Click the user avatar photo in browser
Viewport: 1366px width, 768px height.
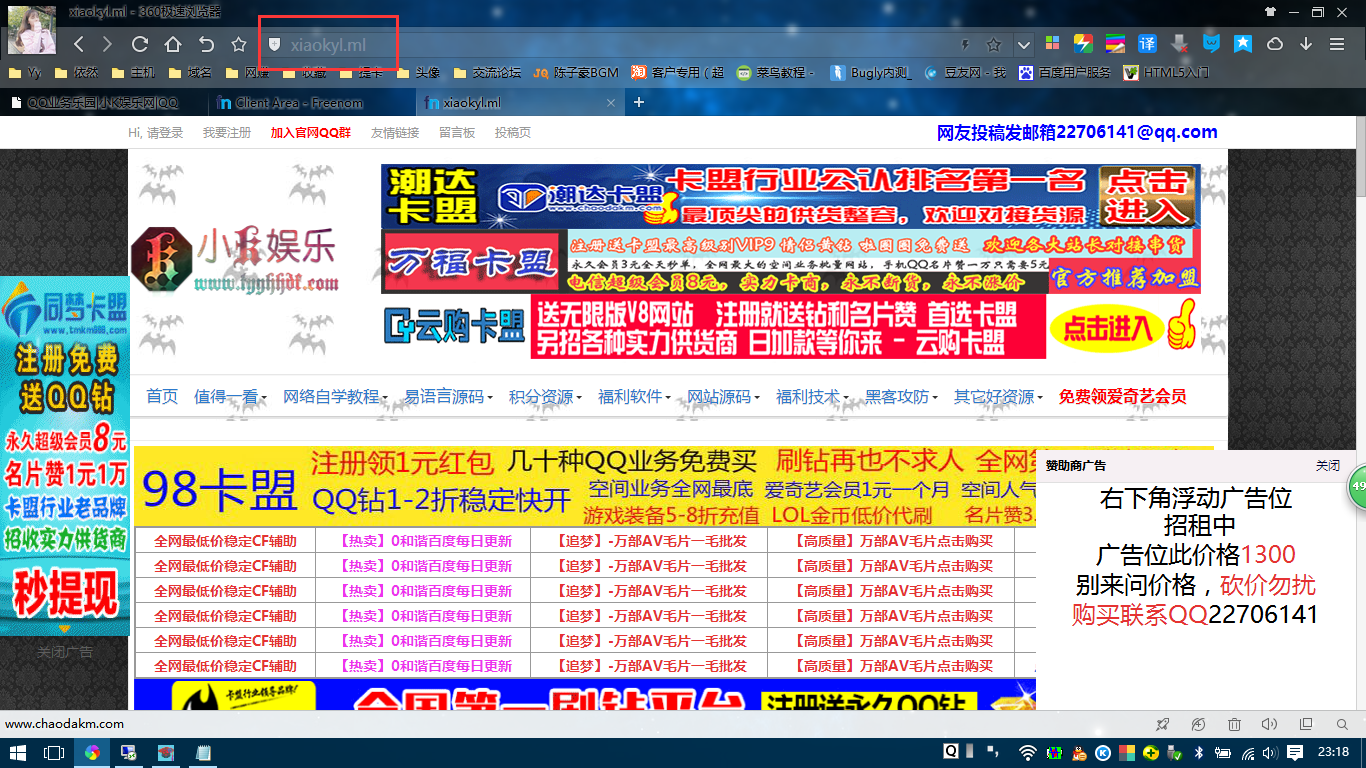32,29
